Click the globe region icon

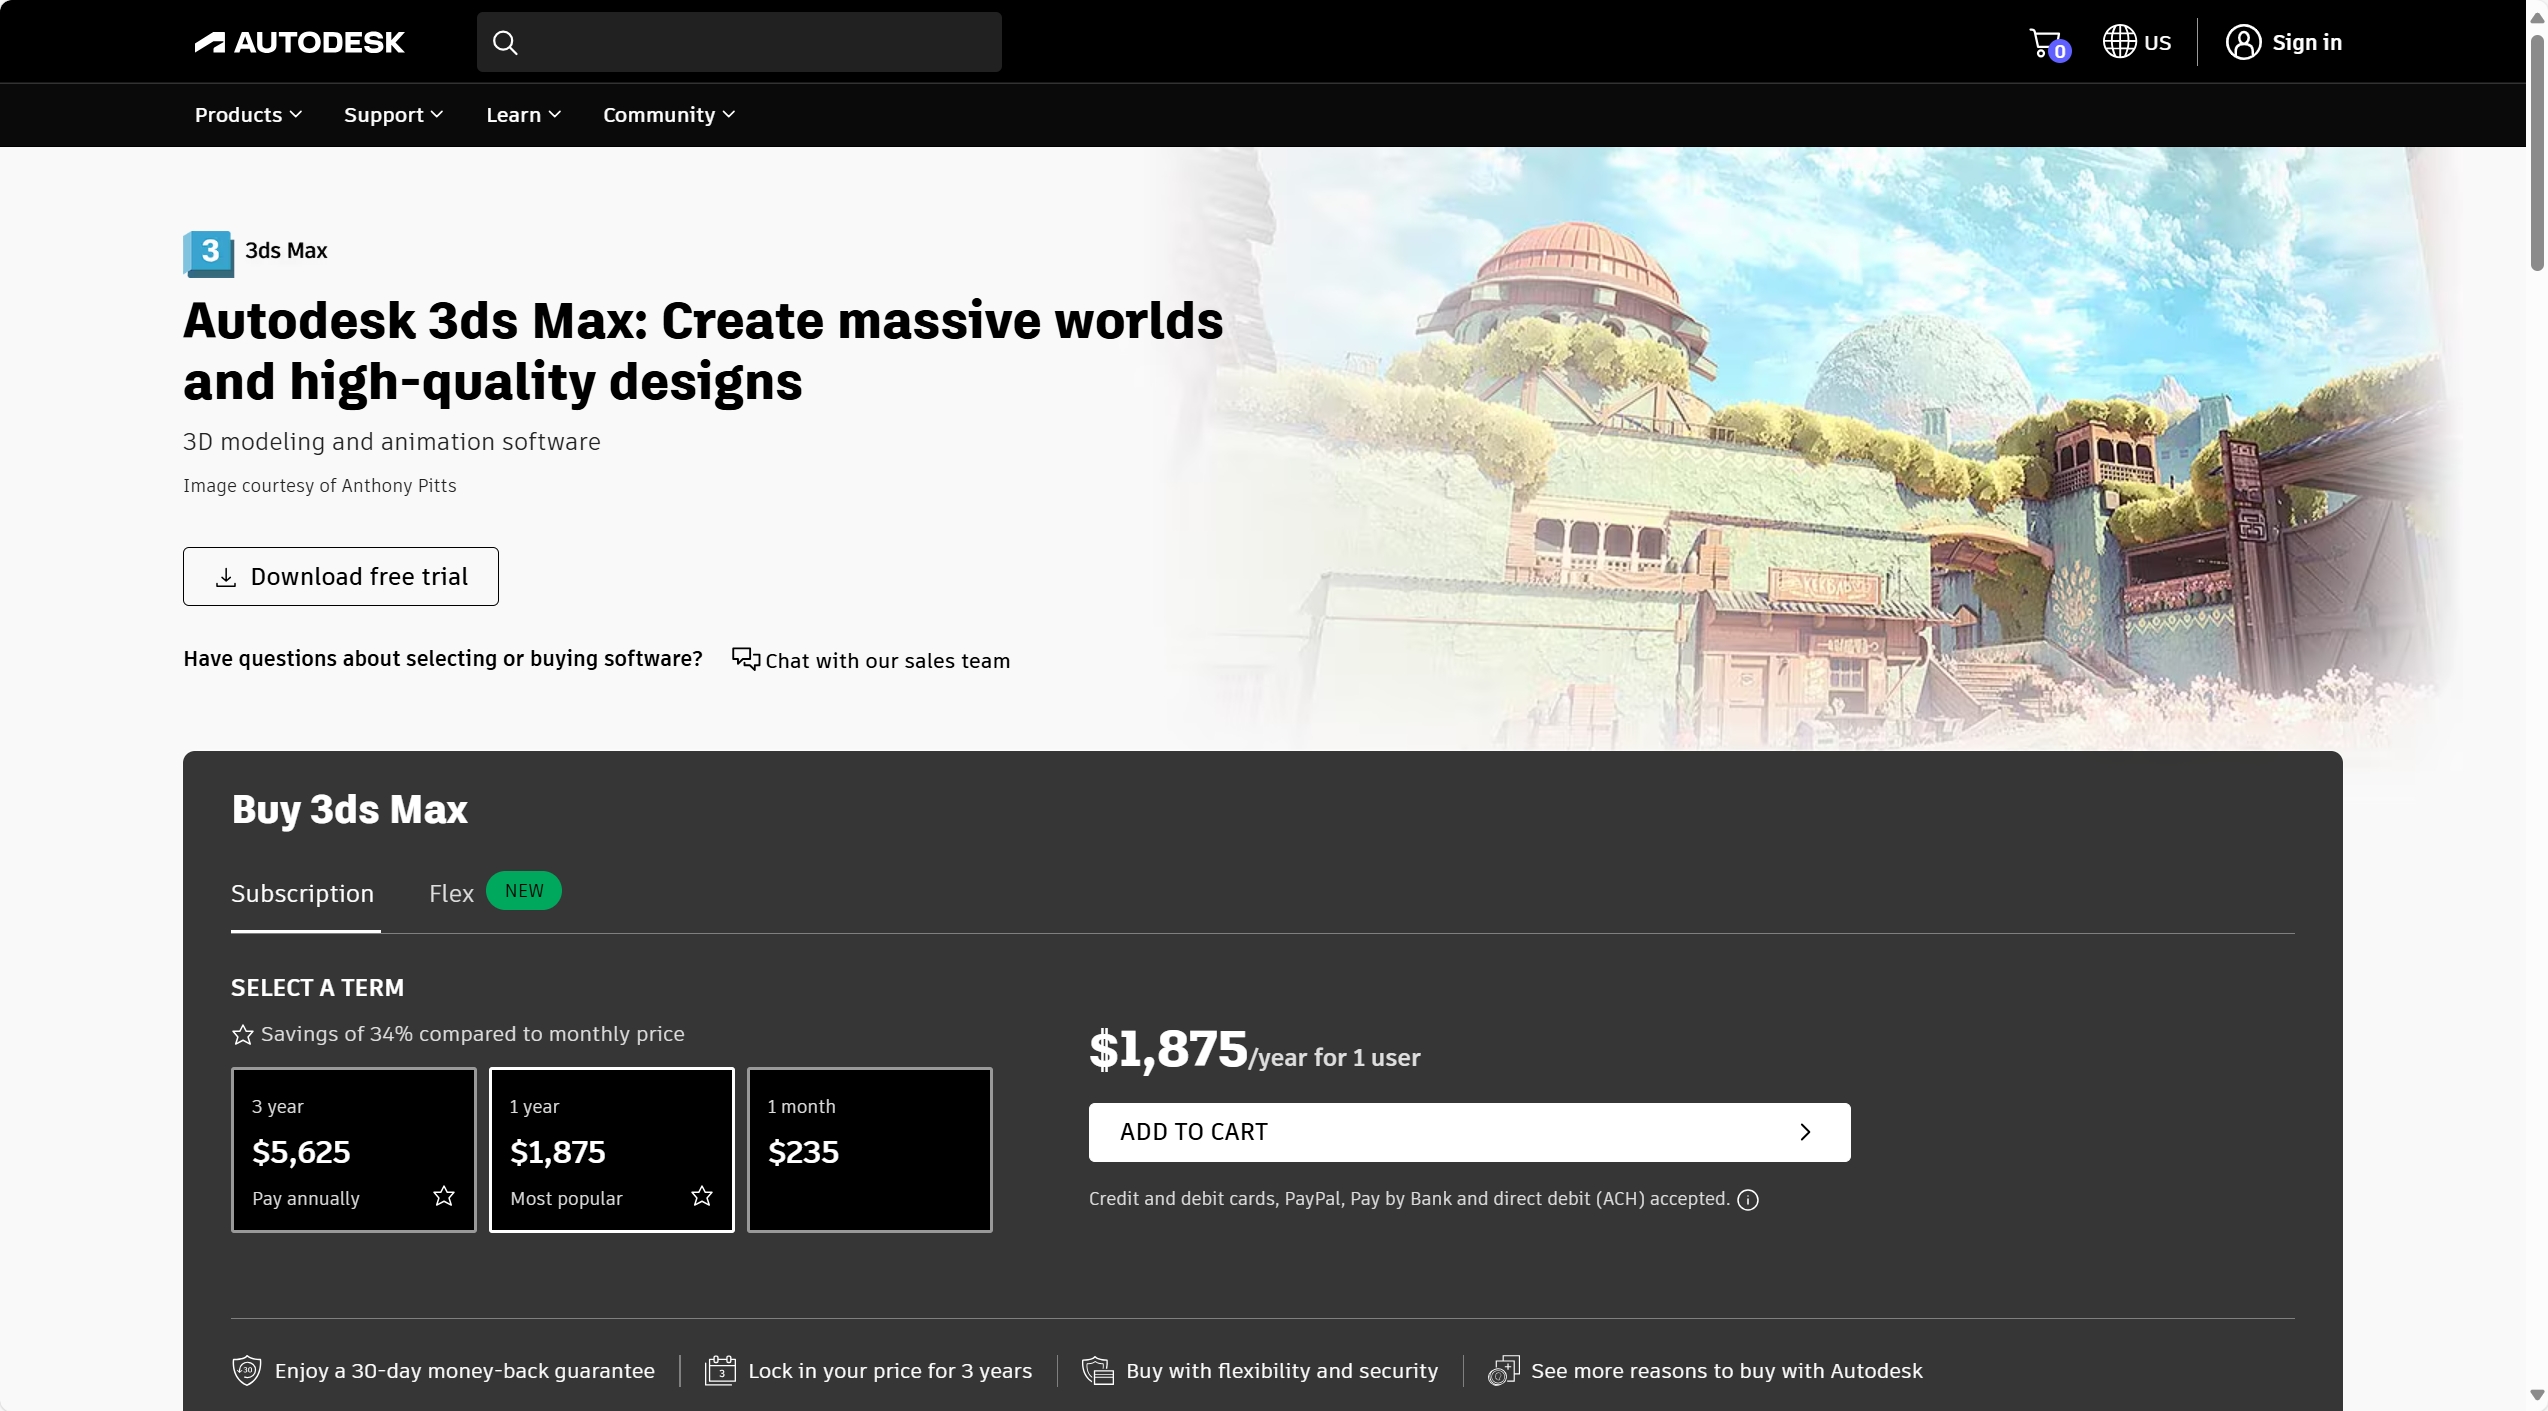point(2119,41)
